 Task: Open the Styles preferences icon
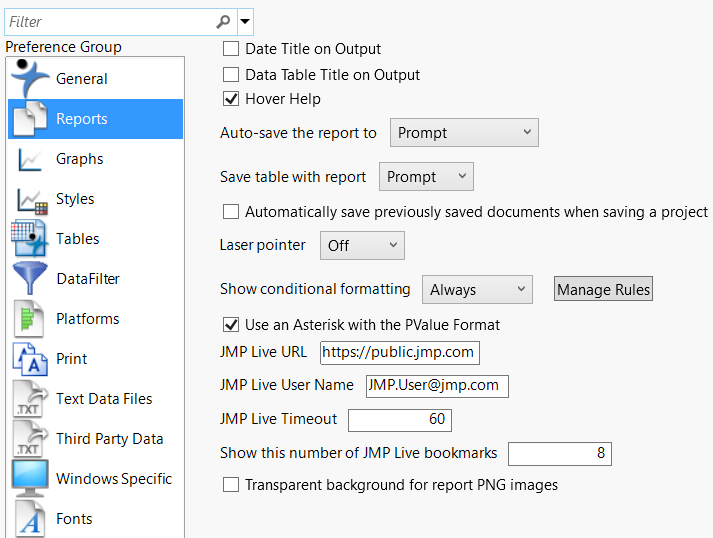tap(29, 199)
